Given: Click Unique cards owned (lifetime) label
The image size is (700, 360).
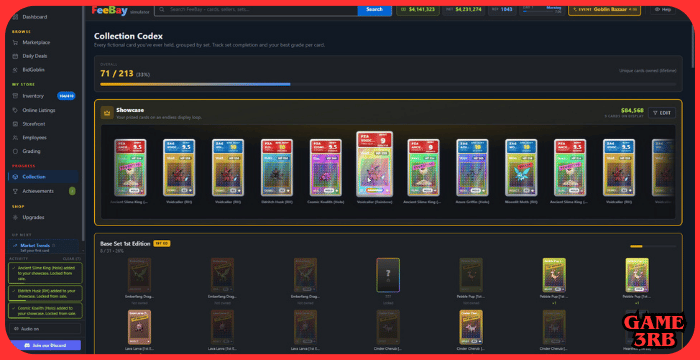Looking at the screenshot, I should [647, 71].
